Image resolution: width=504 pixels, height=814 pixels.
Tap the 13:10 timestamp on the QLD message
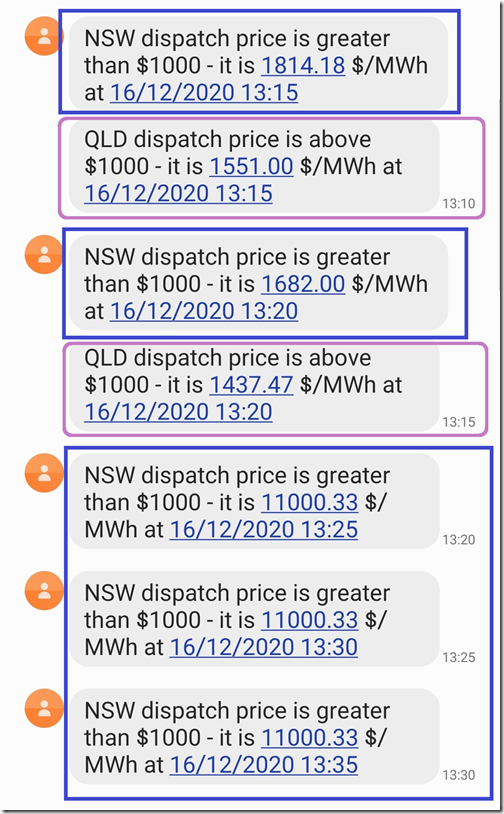pos(459,204)
